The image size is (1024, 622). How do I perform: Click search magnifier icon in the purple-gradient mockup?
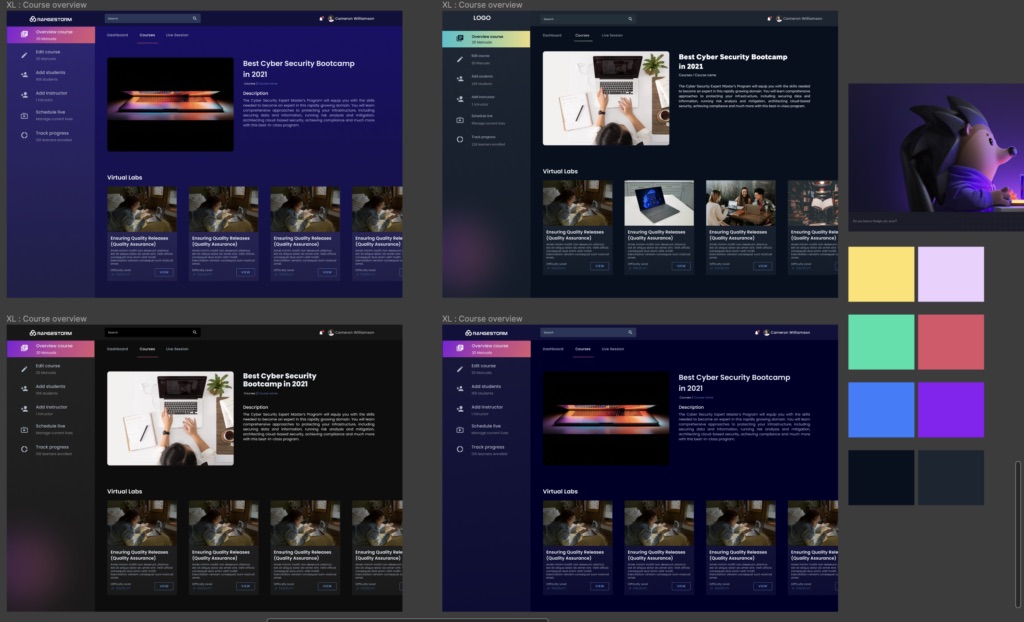pyautogui.click(x=195, y=18)
